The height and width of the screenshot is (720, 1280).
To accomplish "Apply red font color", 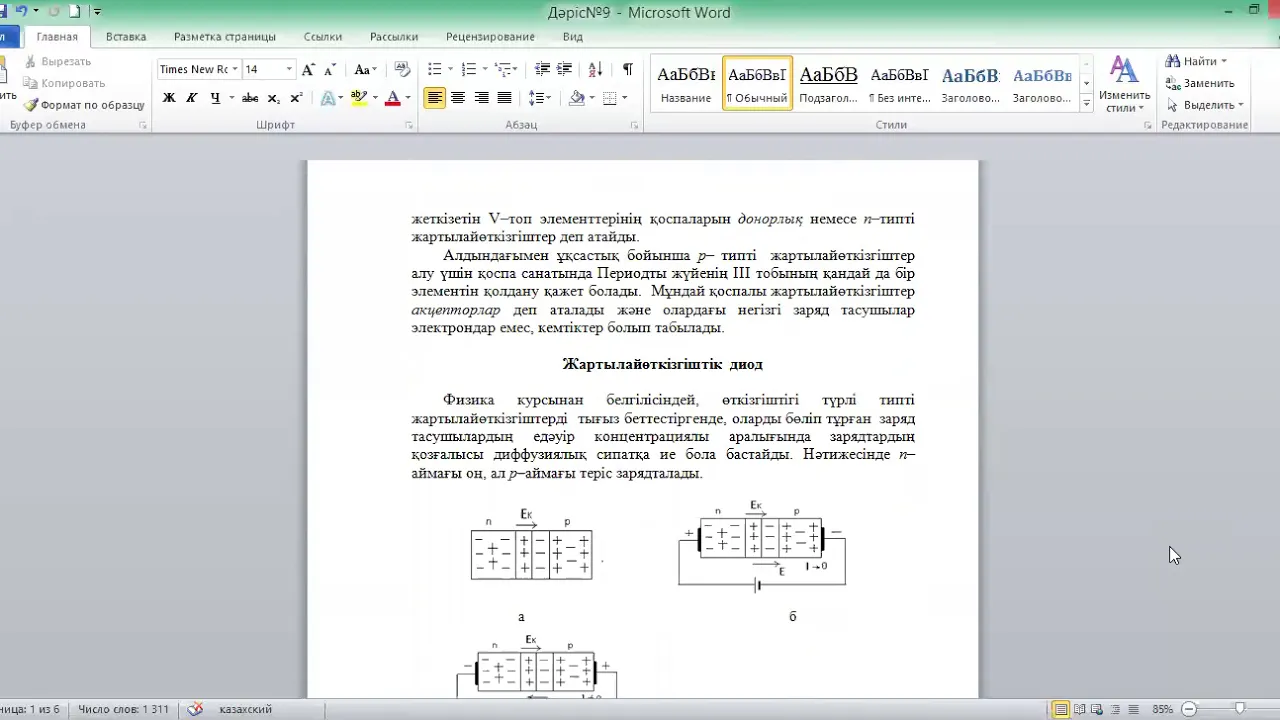I will 393,98.
